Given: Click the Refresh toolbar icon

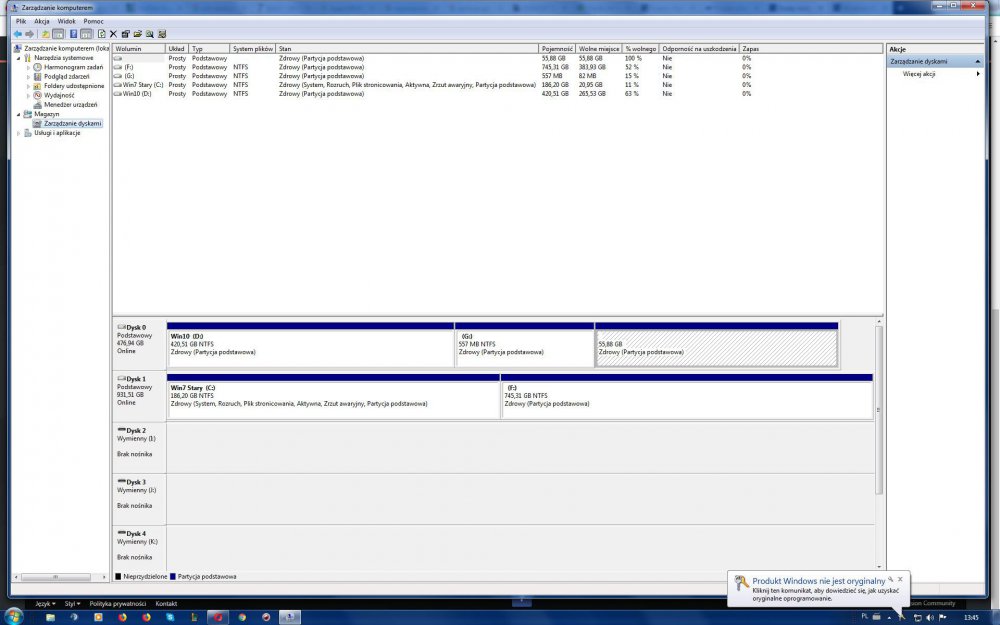Looking at the screenshot, I should [x=100, y=34].
